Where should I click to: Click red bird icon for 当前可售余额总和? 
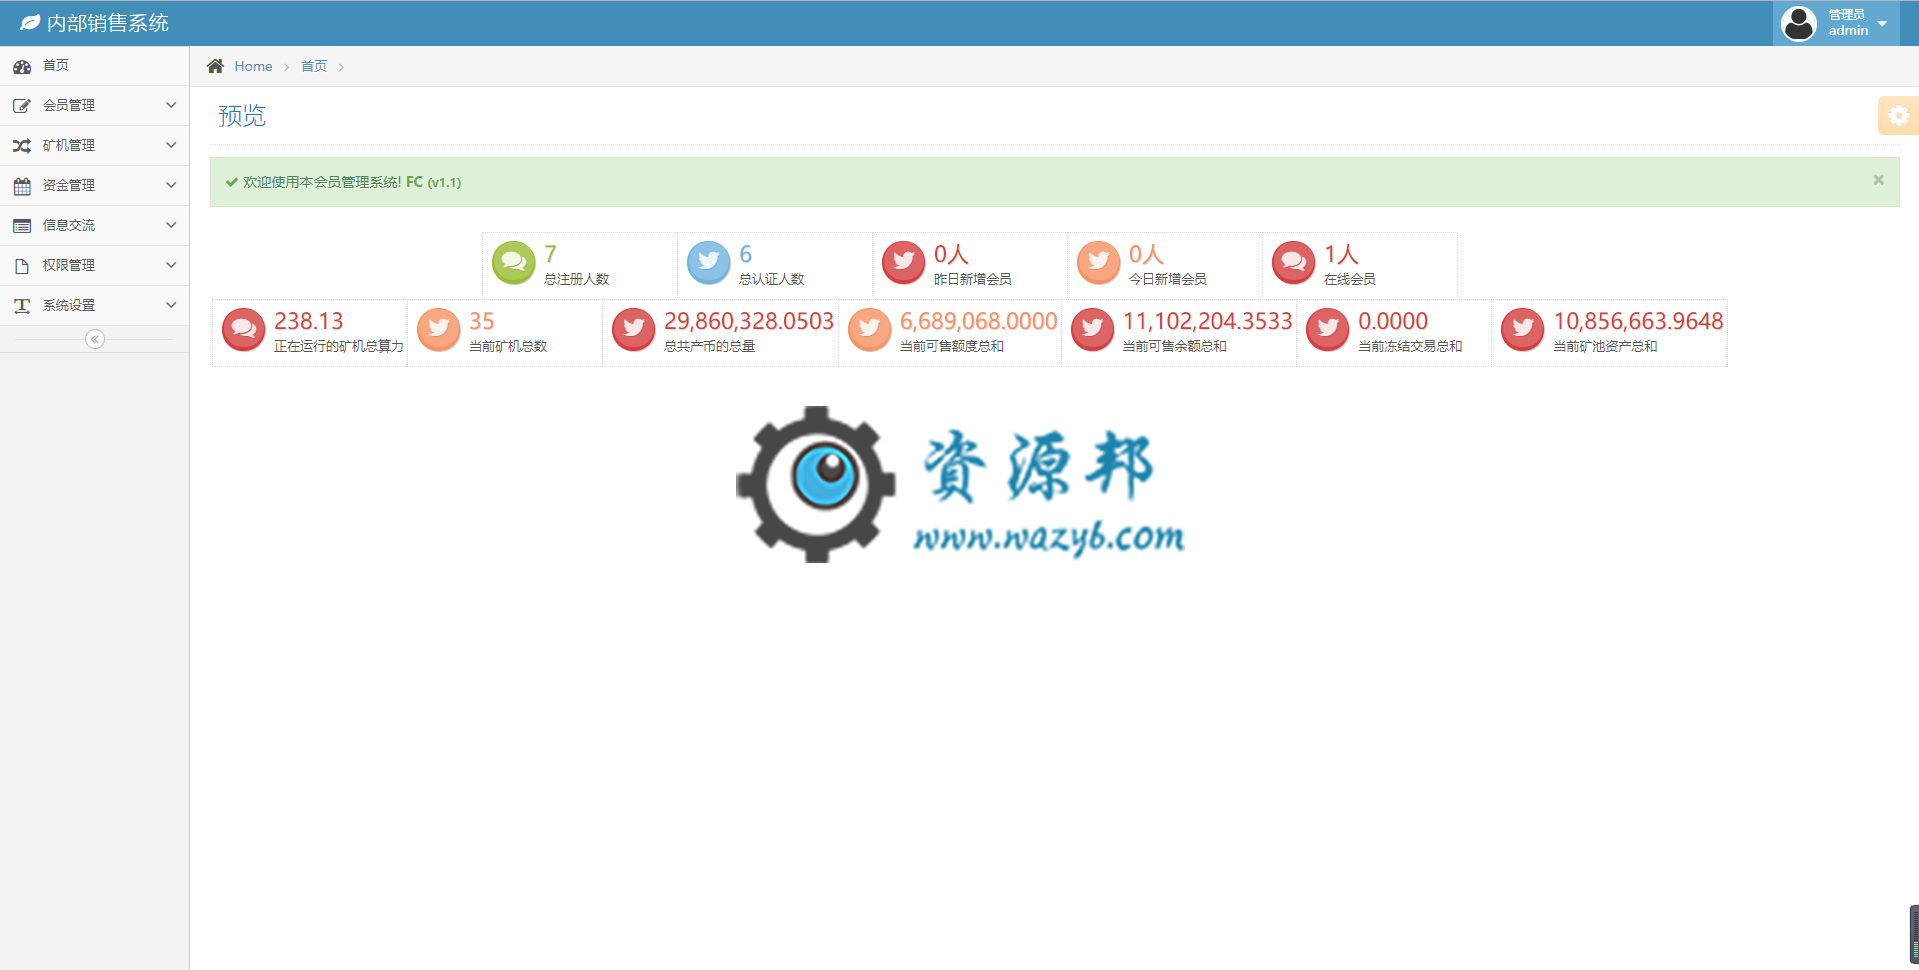pyautogui.click(x=1093, y=330)
